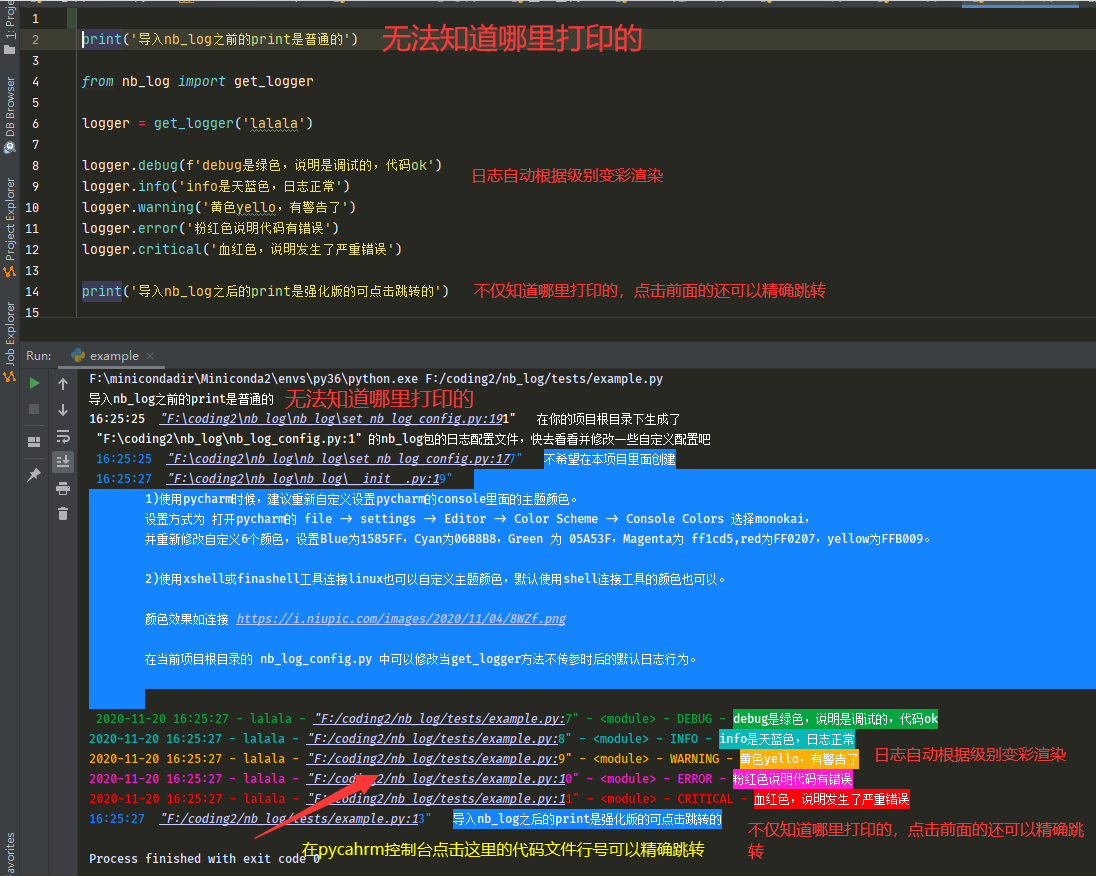Click the blue-highlighted '不希望在本项目里面创建' text
This screenshot has height=876, width=1096.
[x=610, y=459]
